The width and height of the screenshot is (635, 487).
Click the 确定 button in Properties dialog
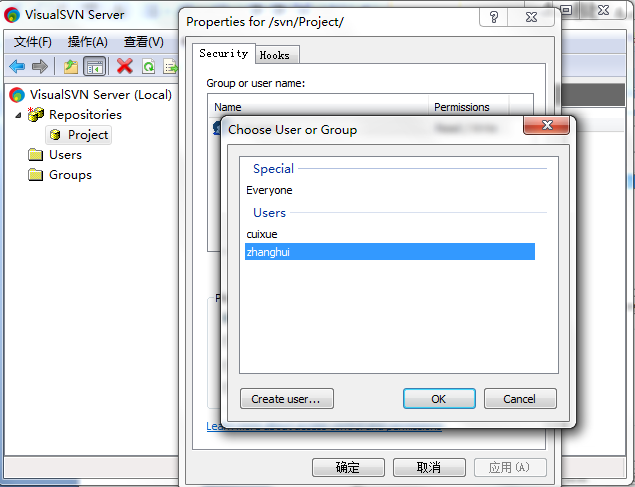[x=348, y=468]
